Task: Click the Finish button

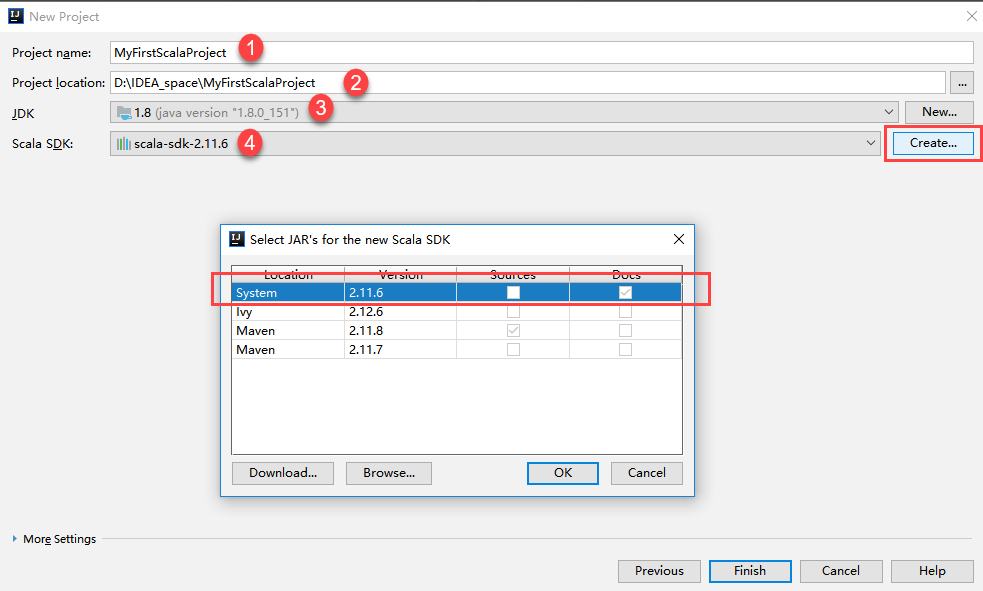Action: tap(750, 571)
